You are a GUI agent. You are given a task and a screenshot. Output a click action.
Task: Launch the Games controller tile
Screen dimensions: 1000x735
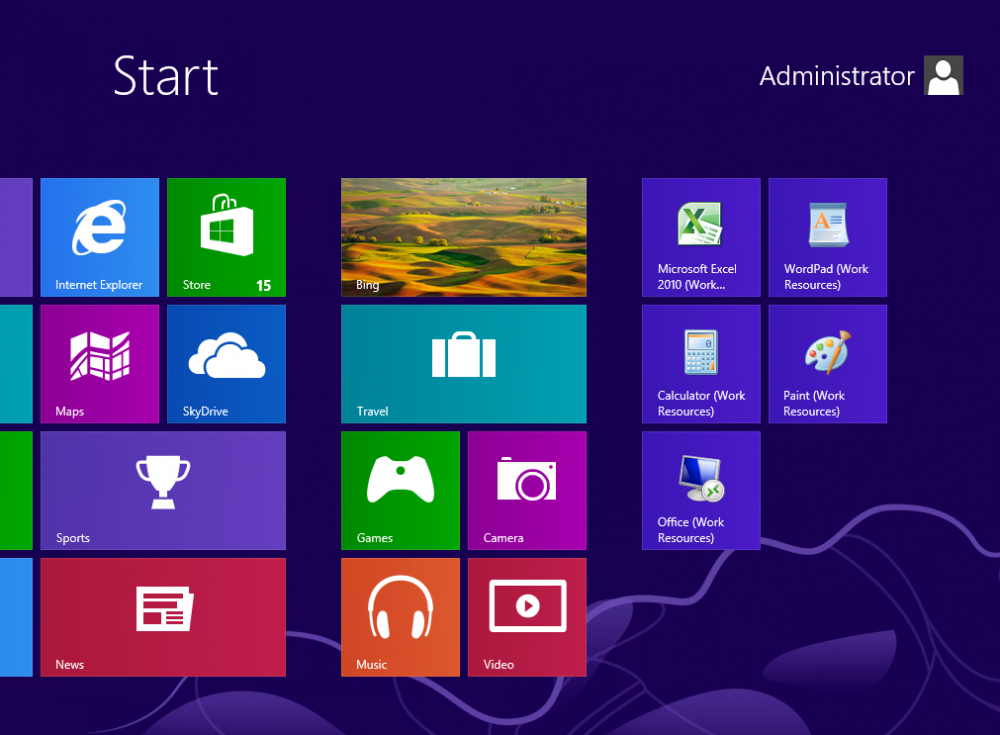(x=401, y=491)
